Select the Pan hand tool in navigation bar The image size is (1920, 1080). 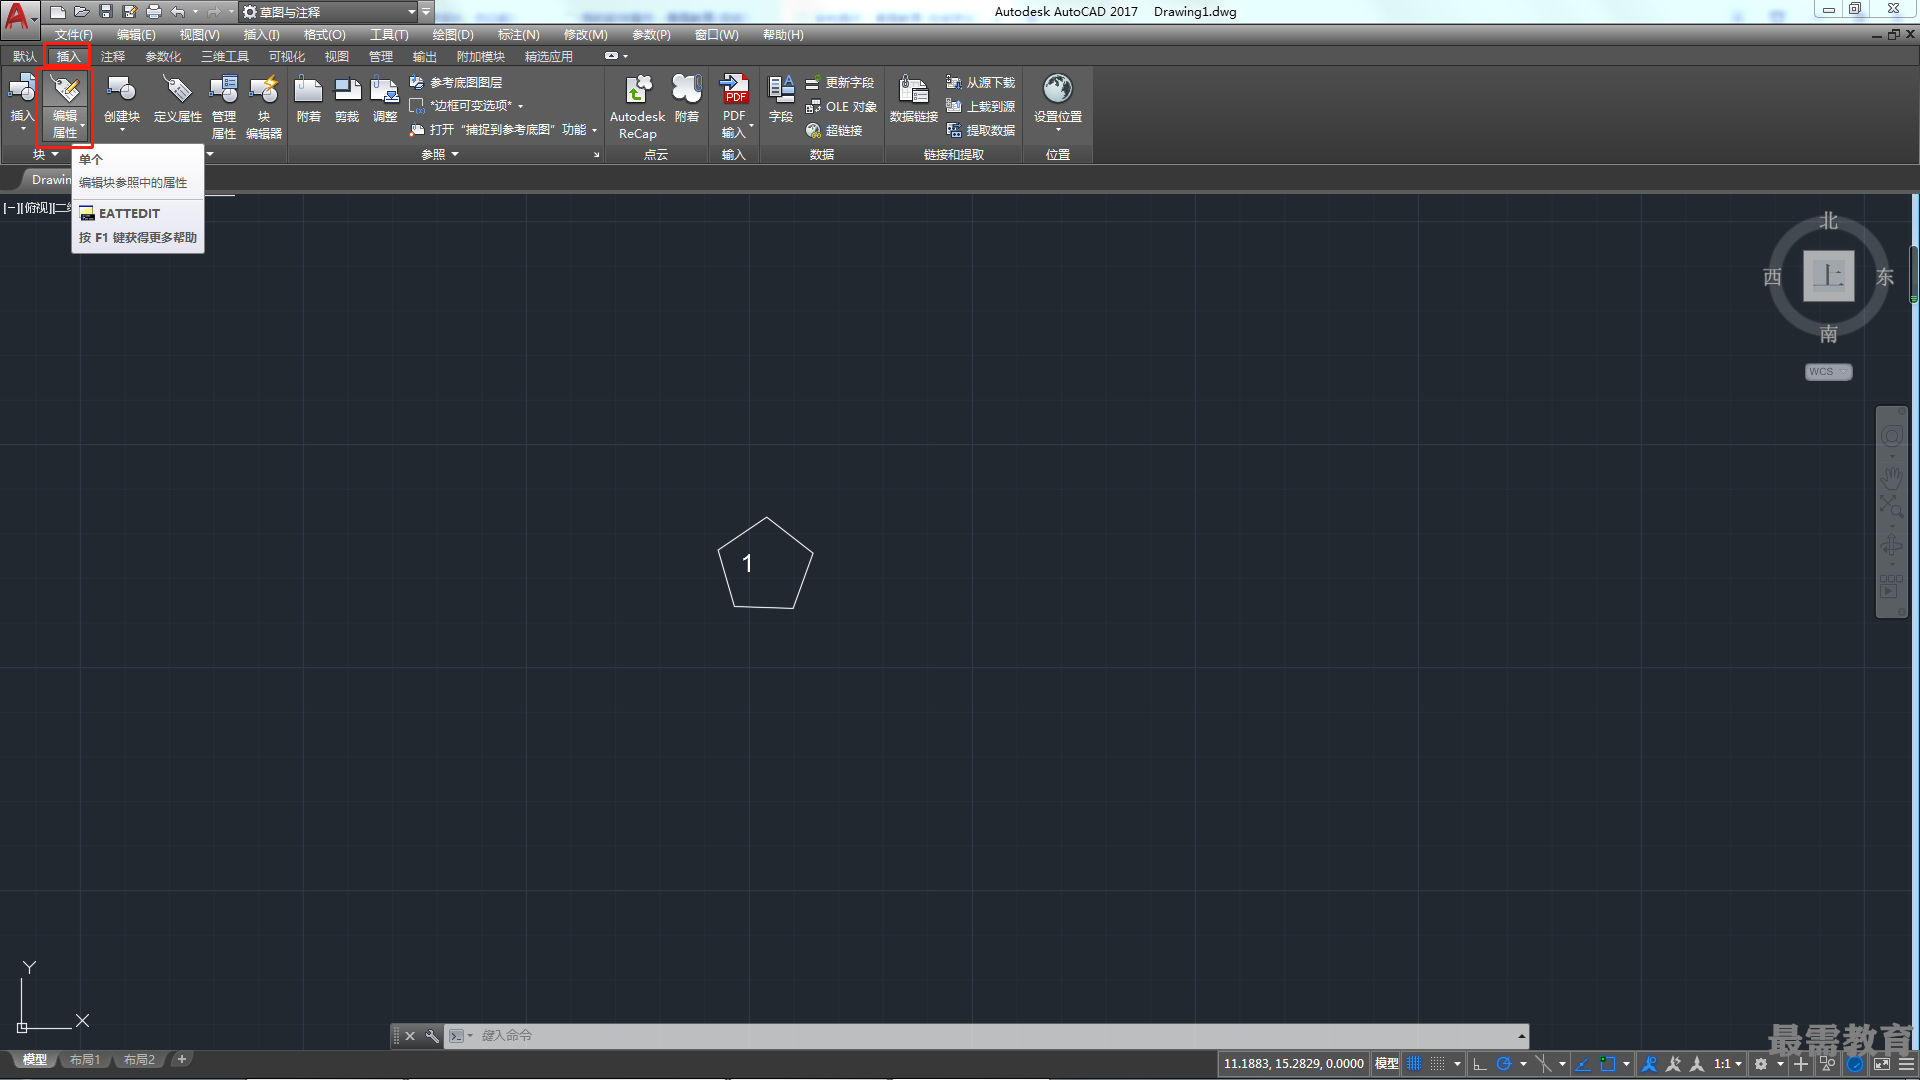pos(1891,477)
